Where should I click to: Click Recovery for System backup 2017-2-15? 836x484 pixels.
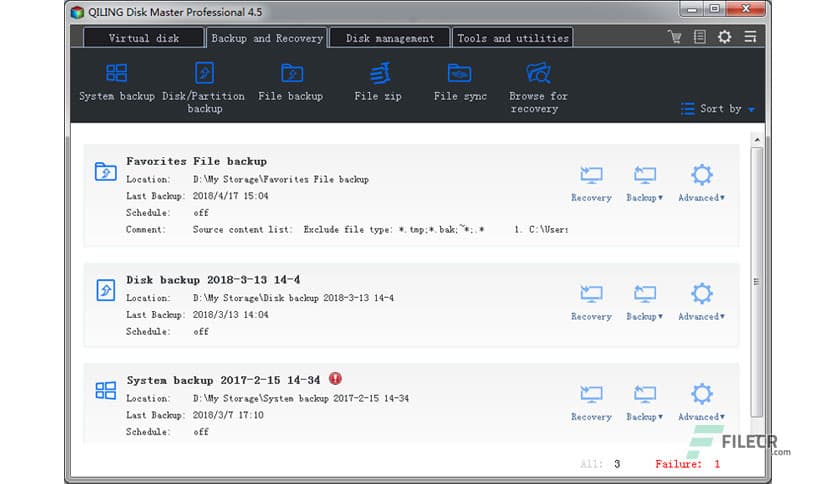coord(591,403)
